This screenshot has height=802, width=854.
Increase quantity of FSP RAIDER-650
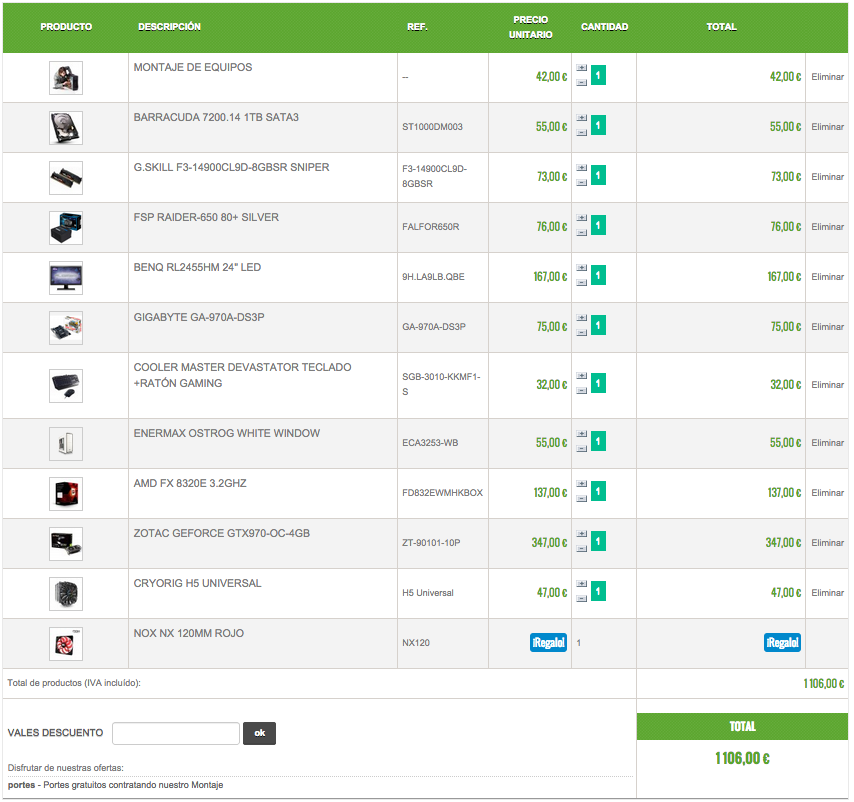pos(582,218)
